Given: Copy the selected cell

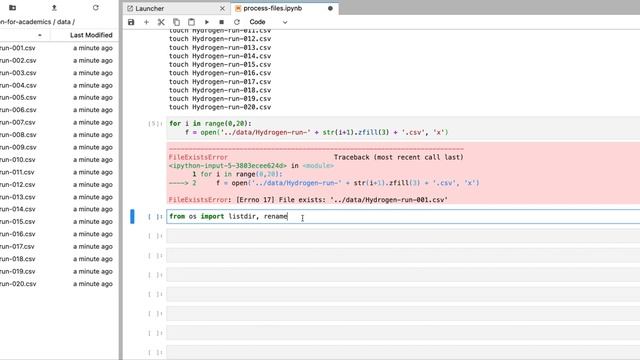Looking at the screenshot, I should pos(176,22).
